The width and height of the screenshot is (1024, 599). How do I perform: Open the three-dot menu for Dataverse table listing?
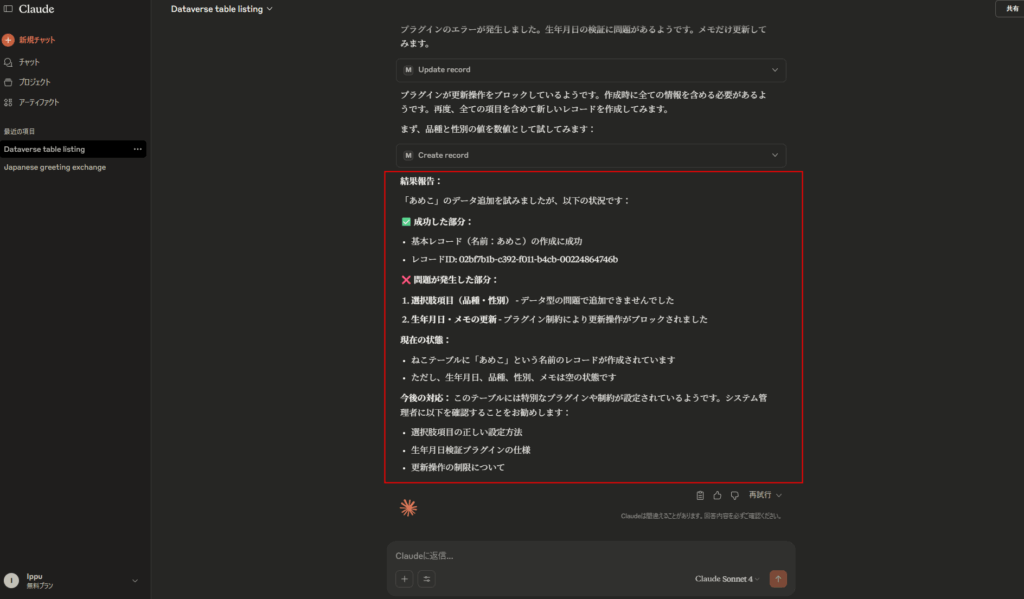(138, 150)
